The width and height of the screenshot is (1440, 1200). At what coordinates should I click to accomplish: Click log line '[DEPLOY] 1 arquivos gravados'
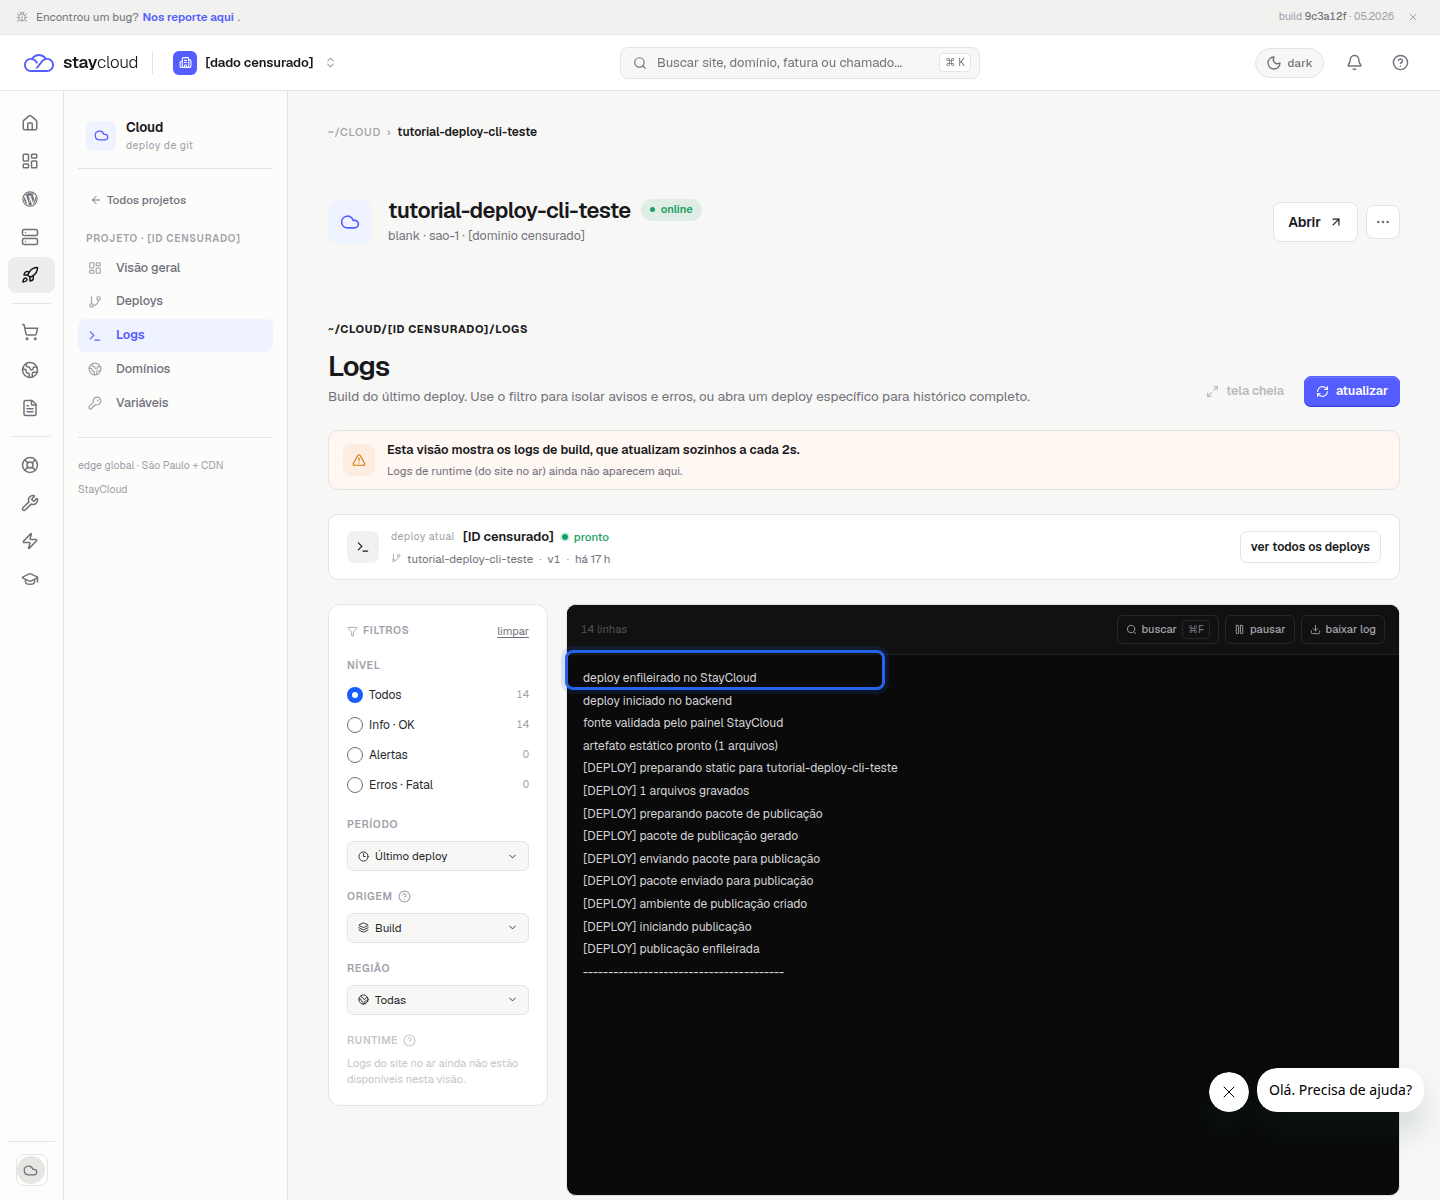pos(666,791)
